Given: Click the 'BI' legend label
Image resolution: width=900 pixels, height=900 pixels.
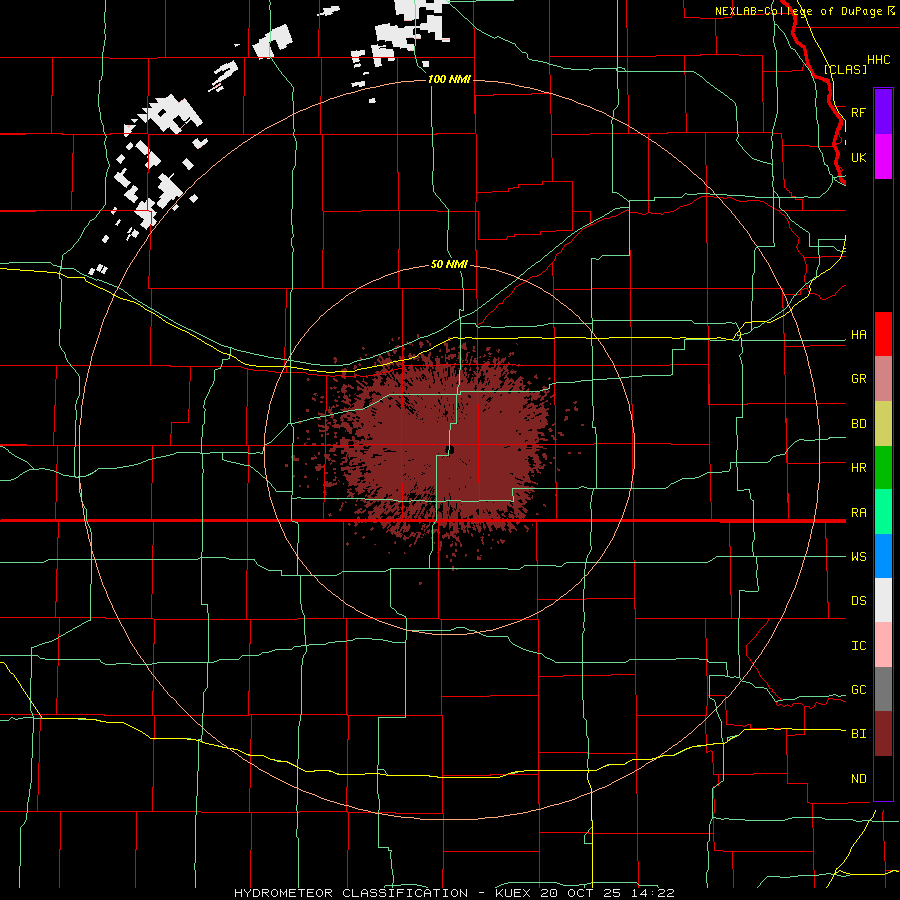Looking at the screenshot, I should point(859,734).
